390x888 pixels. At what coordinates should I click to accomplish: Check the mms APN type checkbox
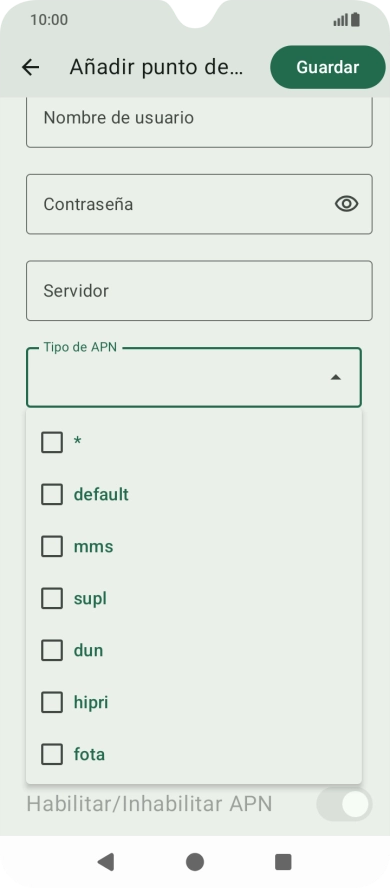pos(52,547)
